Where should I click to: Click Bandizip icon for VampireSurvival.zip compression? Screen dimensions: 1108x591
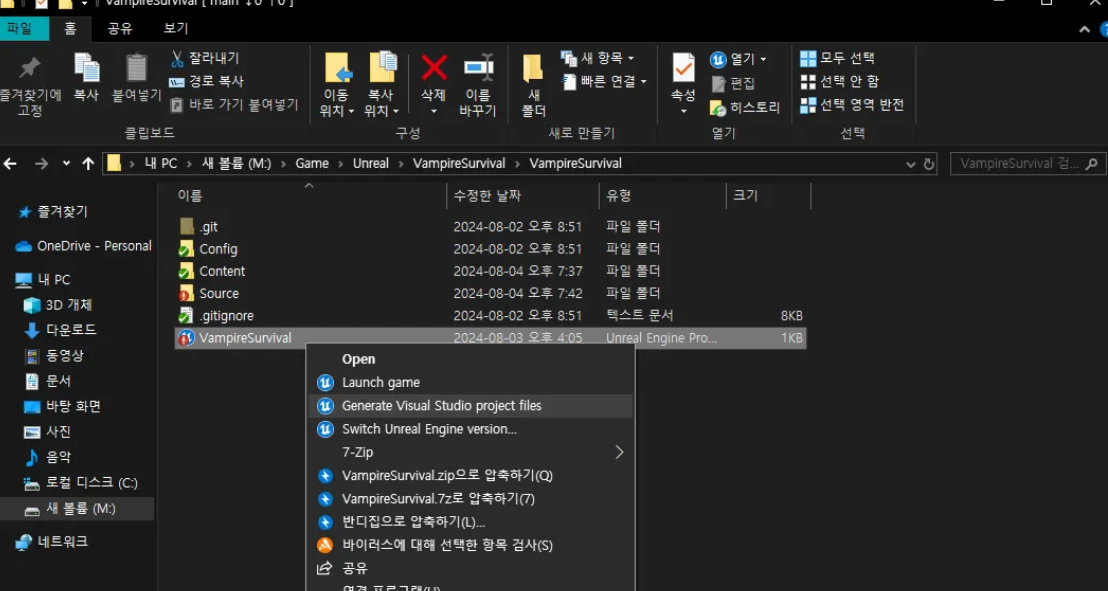[325, 476]
